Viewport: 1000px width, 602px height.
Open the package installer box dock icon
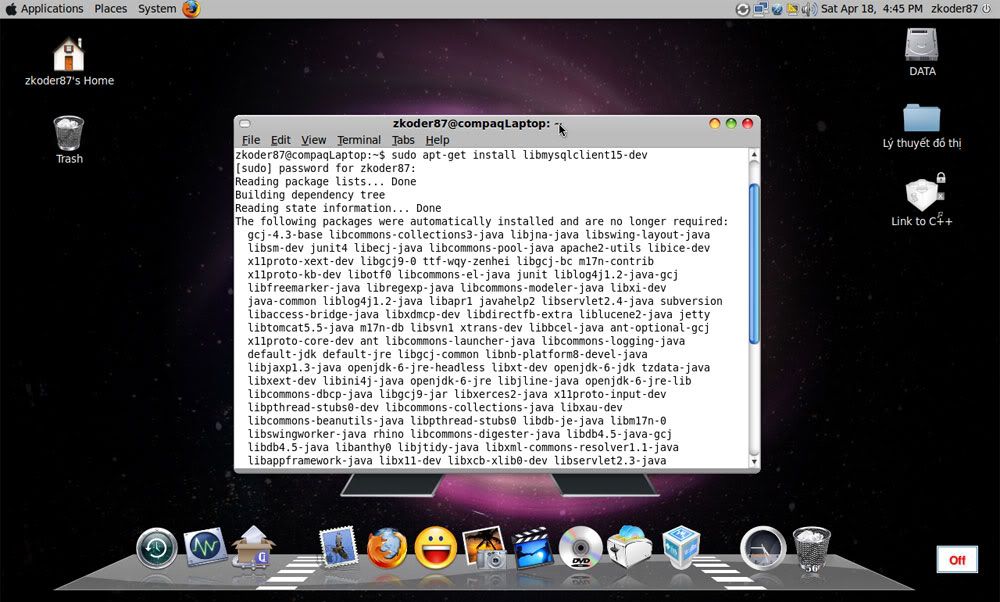pos(253,547)
